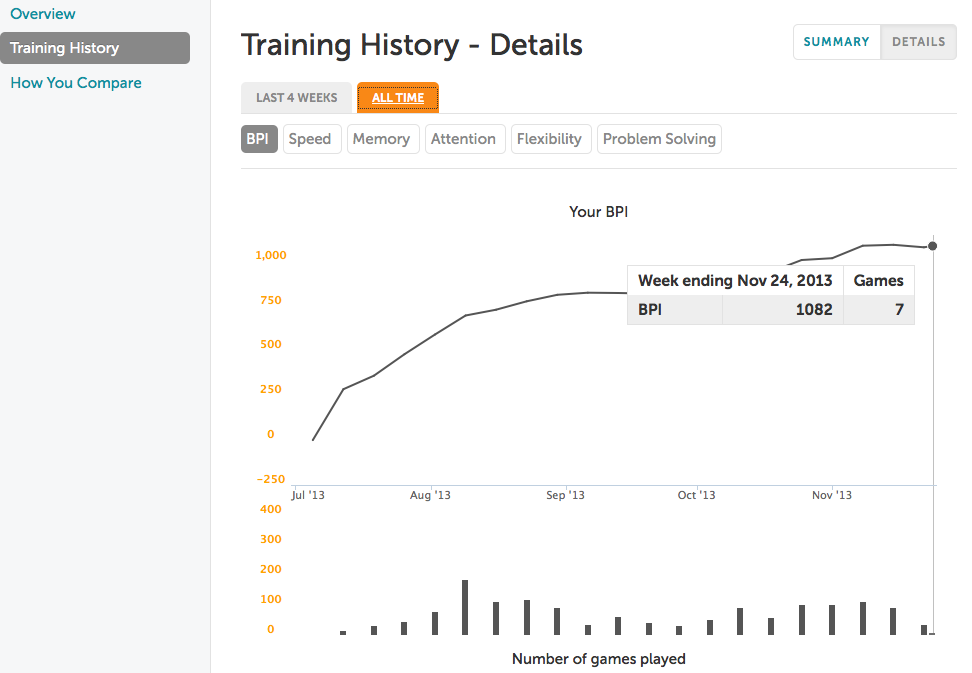Image resolution: width=972 pixels, height=673 pixels.
Task: Switch to the Summary view
Action: click(x=836, y=42)
